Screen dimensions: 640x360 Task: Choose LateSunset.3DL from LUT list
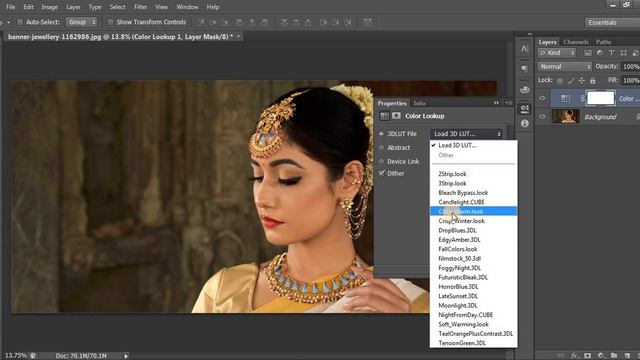pos(473,296)
